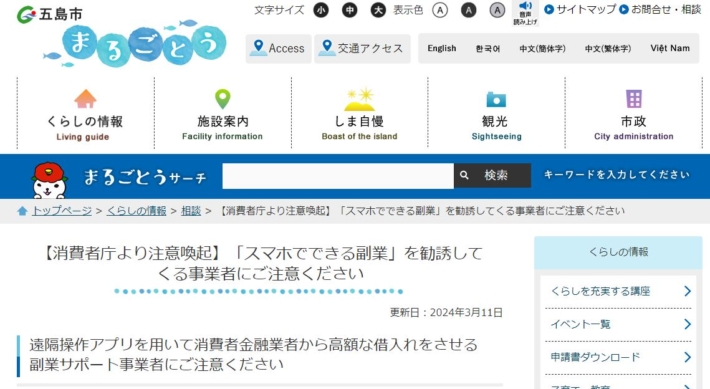Viewport: 710px width, 389px height.
Task: Go to トップページ via breadcrumb
Action: [62, 211]
